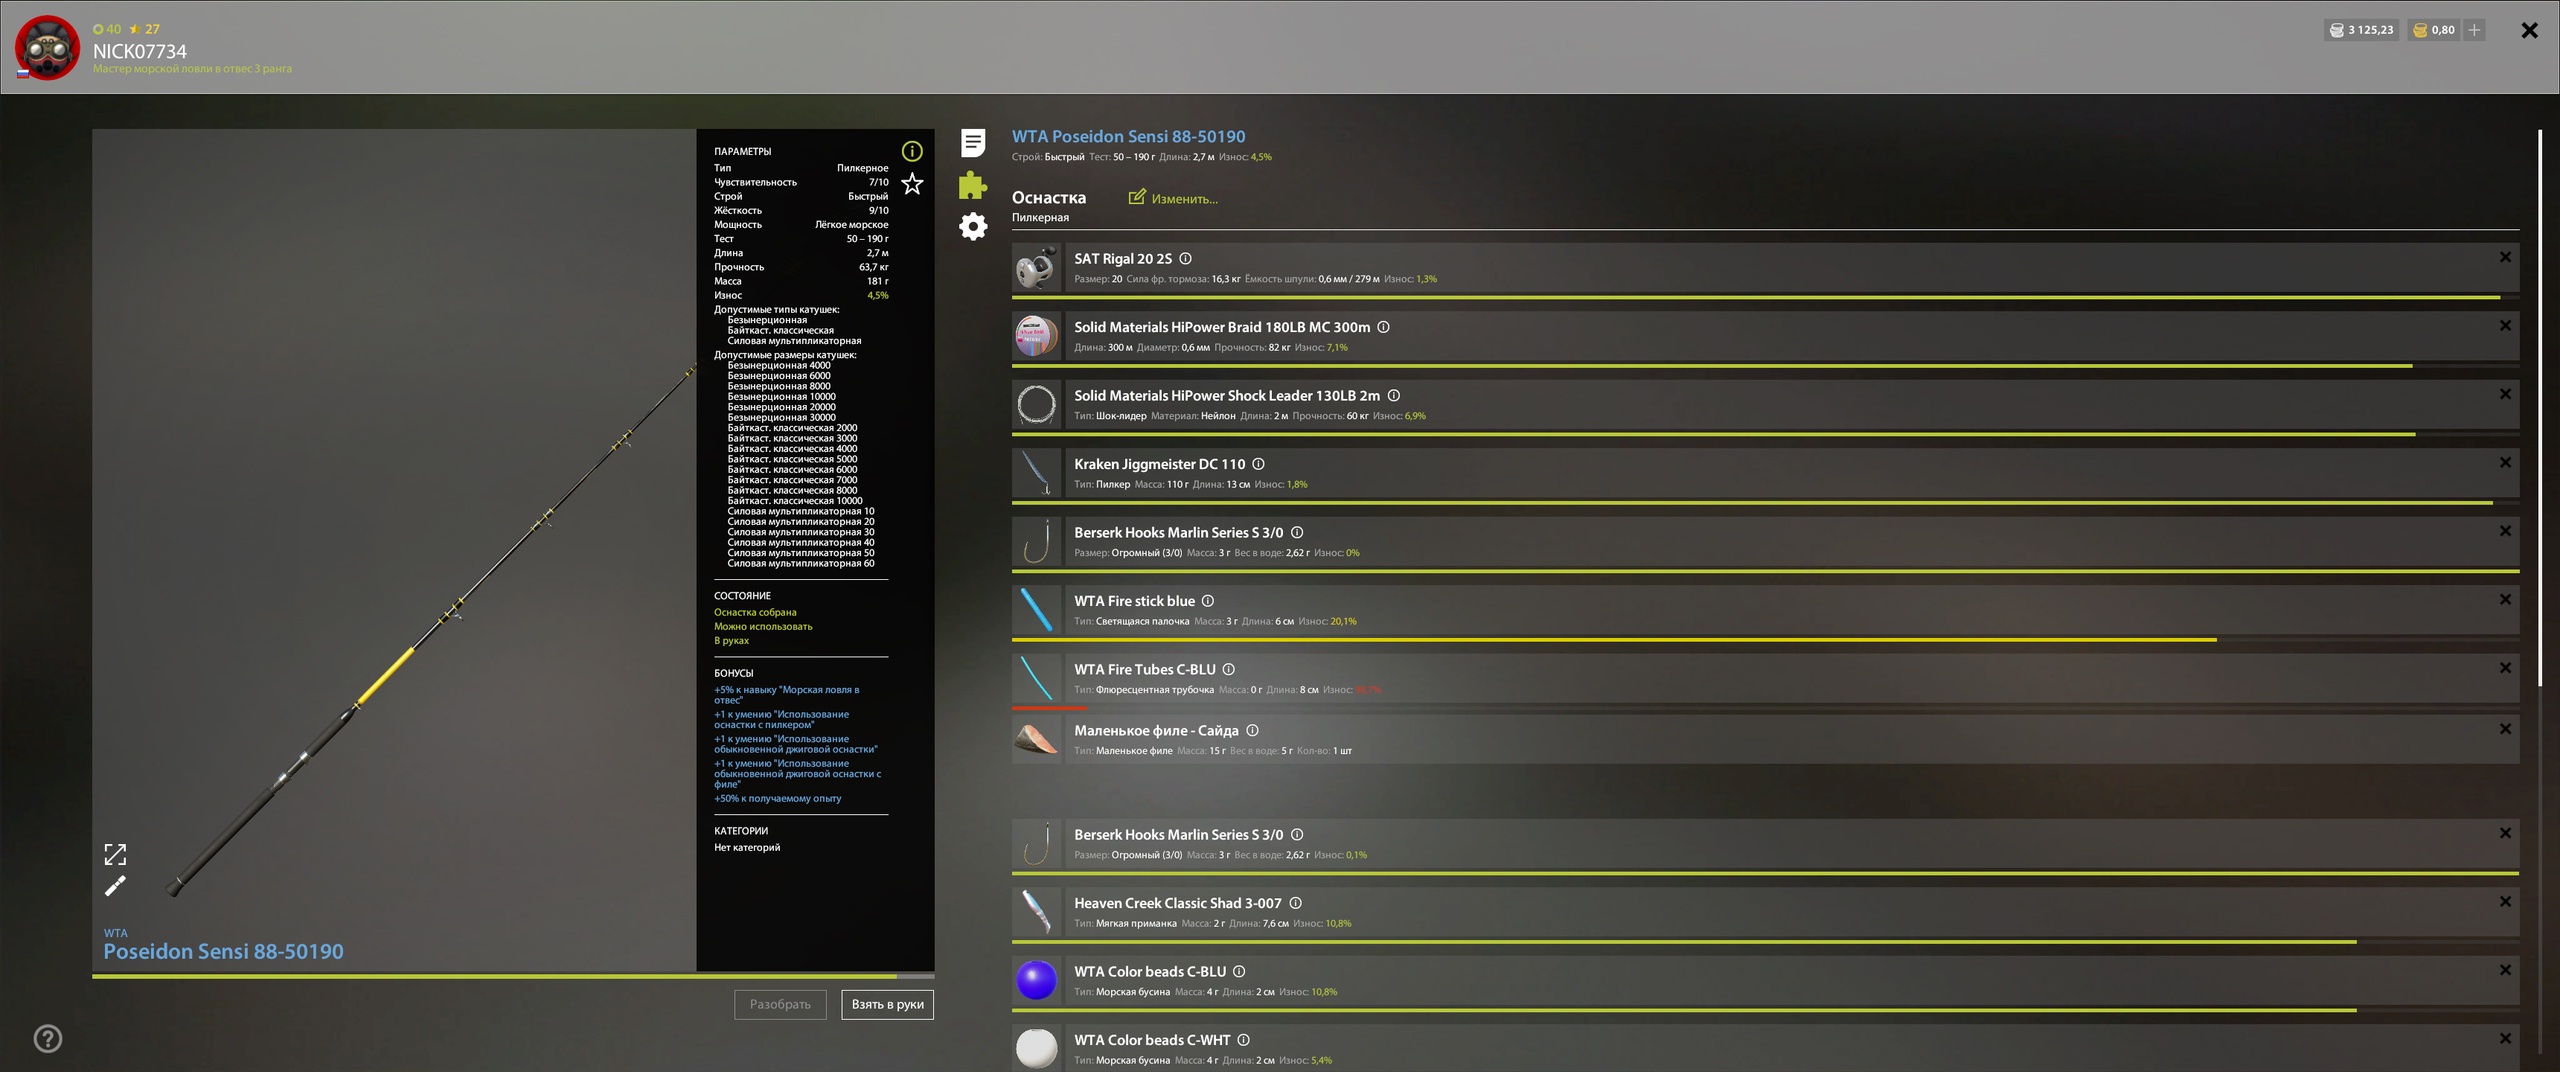Remove HiPower Shock Leader 130LB 2m
The height and width of the screenshot is (1072, 2560).
[x=2505, y=394]
